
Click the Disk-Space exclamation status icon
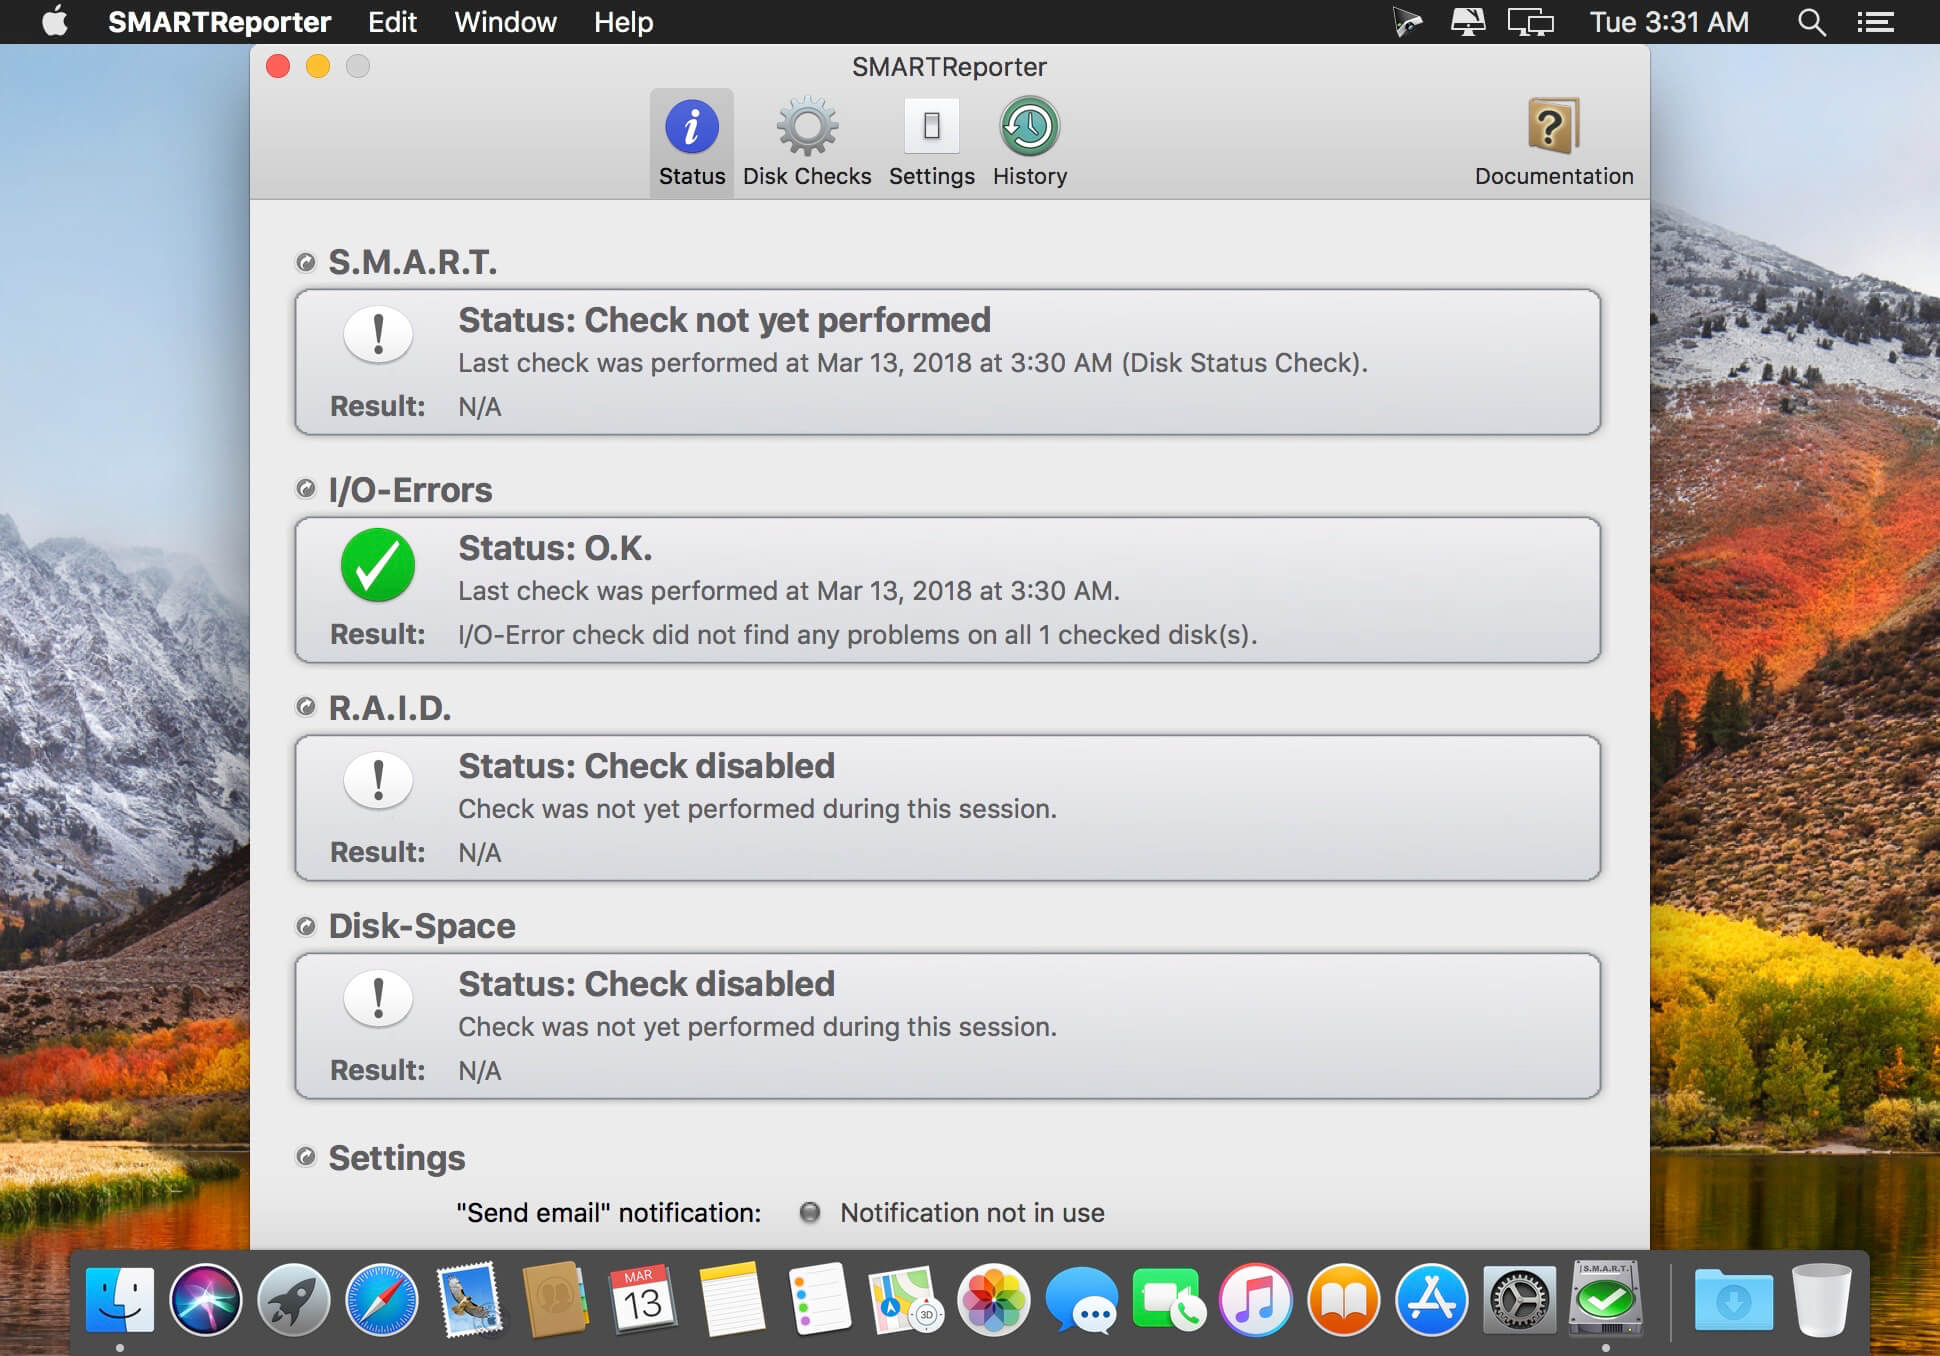tap(378, 999)
